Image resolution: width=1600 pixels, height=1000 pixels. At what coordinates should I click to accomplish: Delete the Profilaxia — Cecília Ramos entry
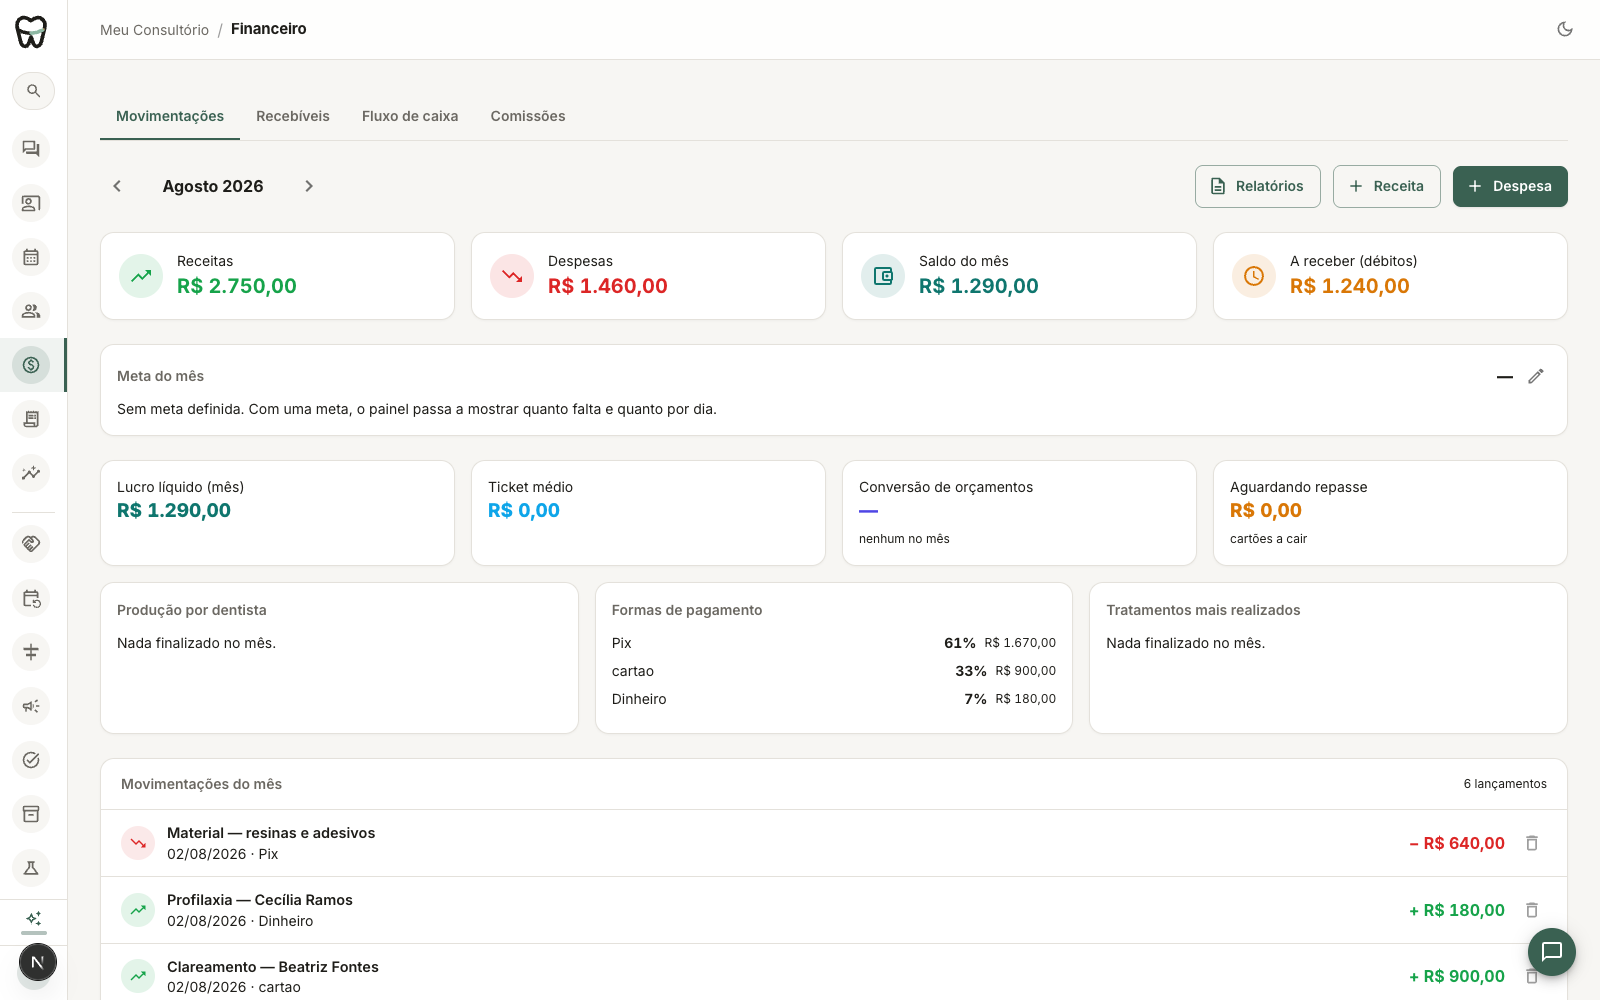(x=1532, y=910)
